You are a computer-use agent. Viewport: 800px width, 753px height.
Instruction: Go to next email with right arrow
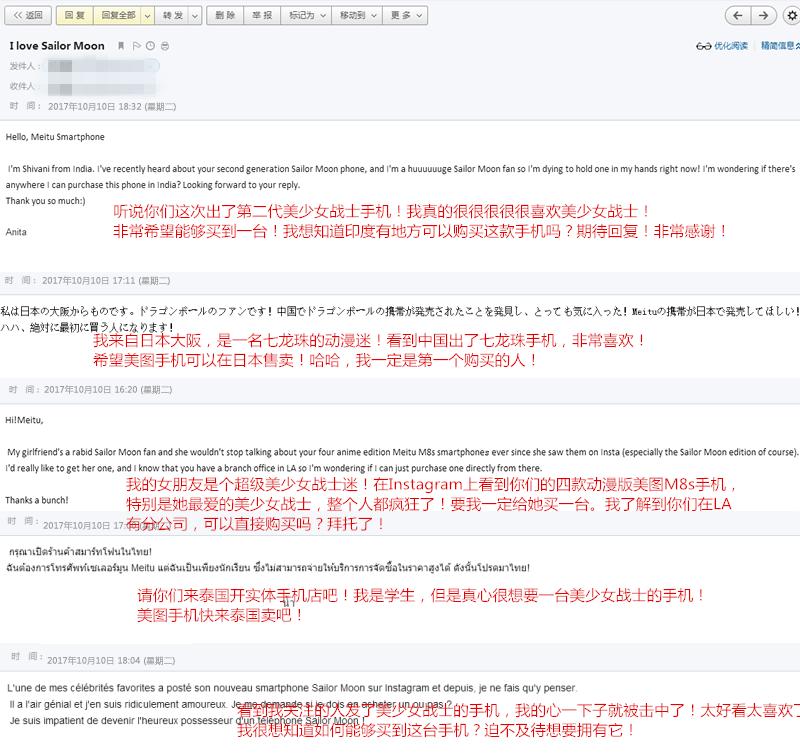coord(763,15)
